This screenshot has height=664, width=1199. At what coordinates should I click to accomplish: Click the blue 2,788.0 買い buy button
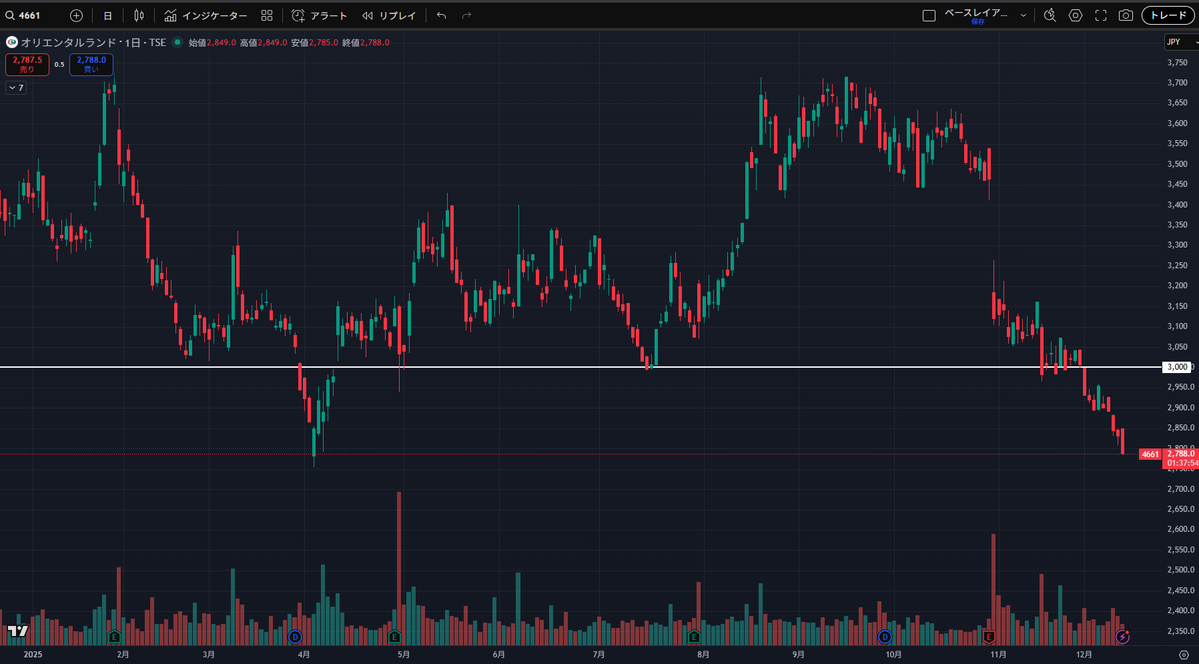[91, 64]
